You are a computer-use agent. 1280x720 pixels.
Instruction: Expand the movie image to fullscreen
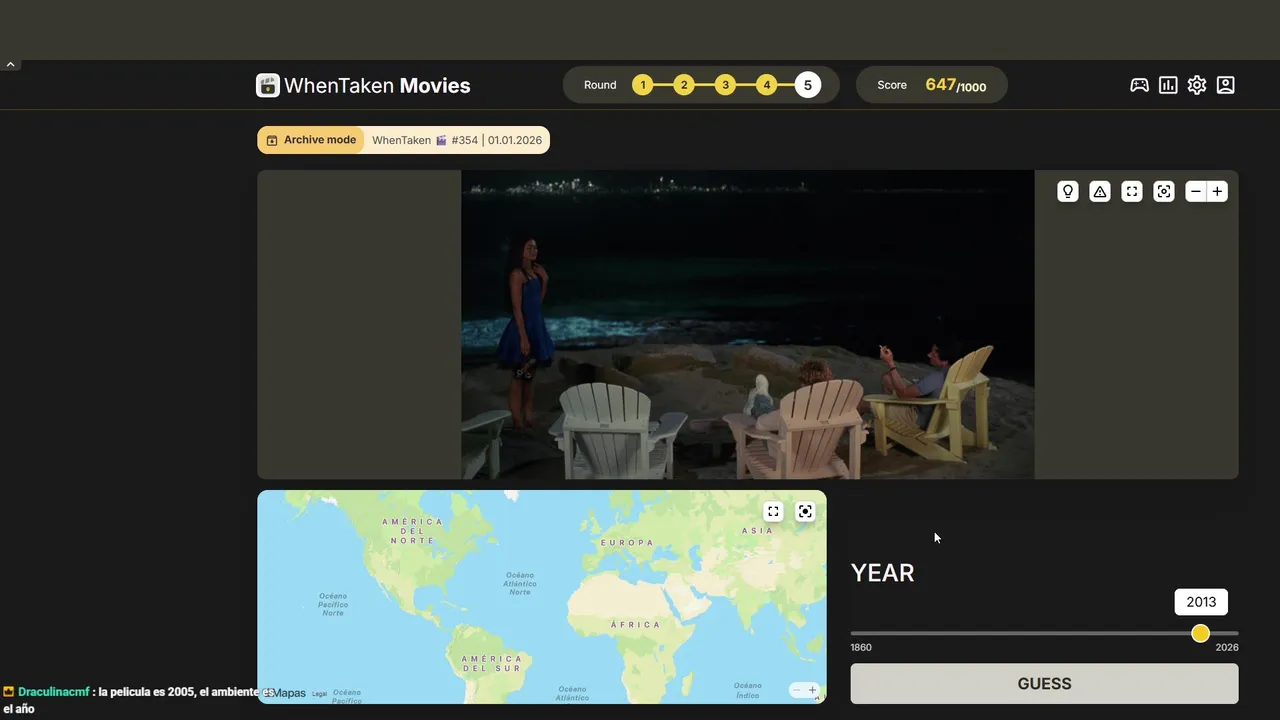point(1132,191)
